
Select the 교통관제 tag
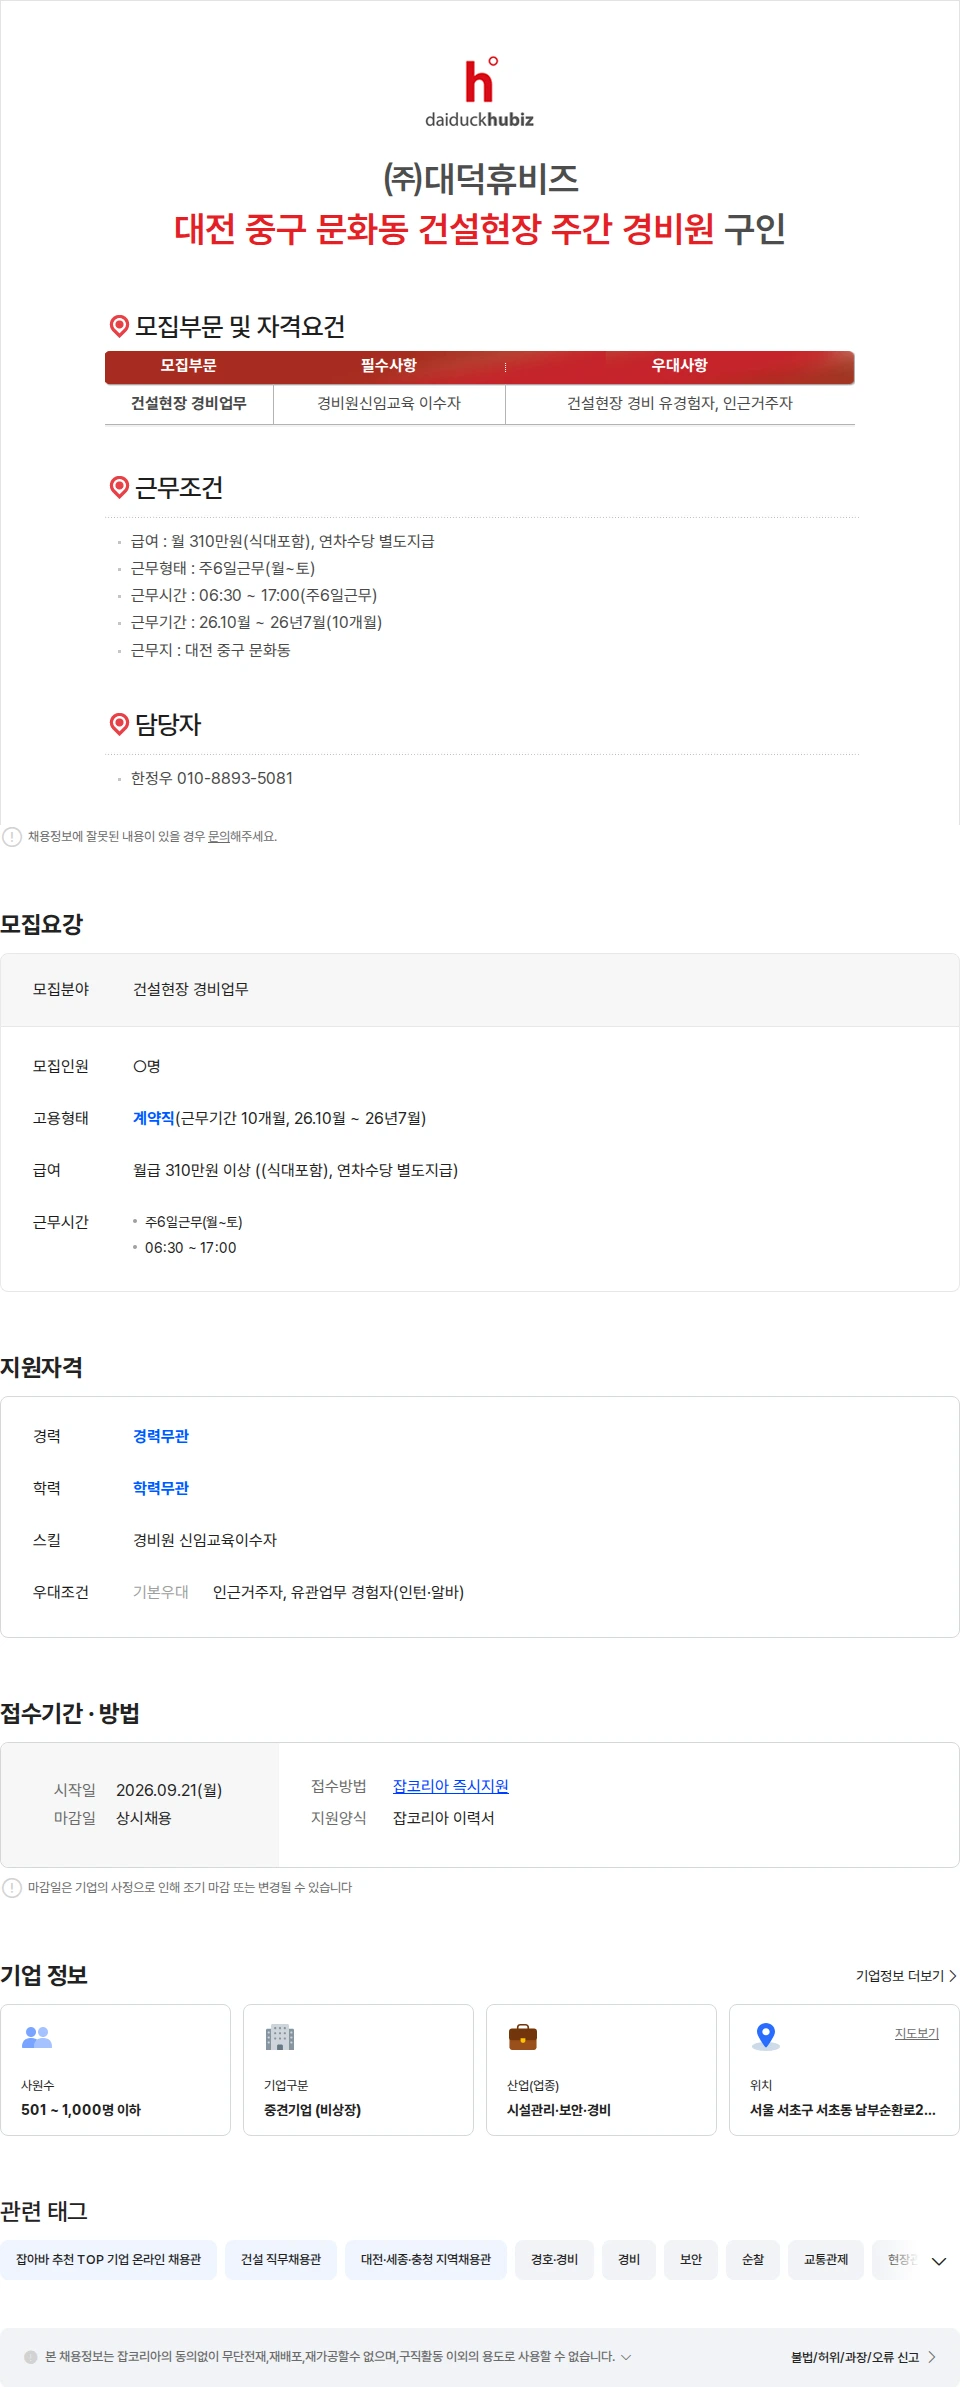click(x=826, y=2260)
